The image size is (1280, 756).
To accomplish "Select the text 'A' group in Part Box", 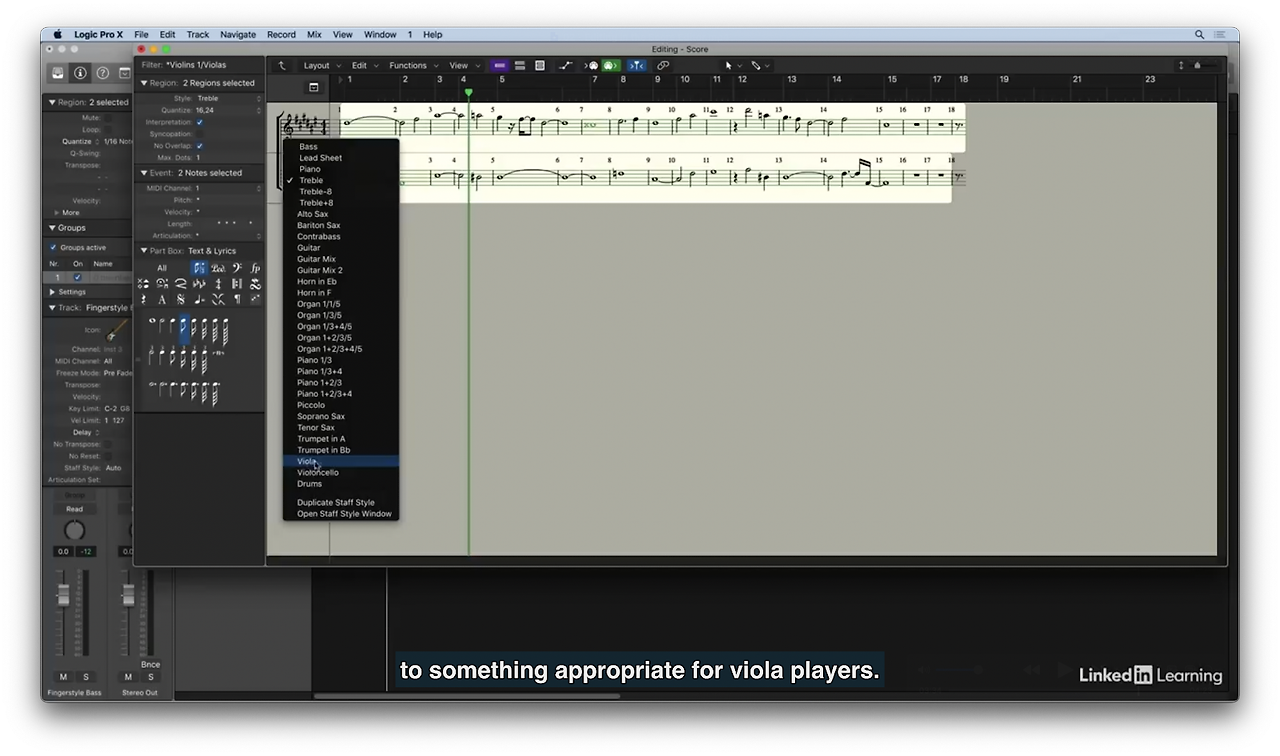I will pos(162,299).
